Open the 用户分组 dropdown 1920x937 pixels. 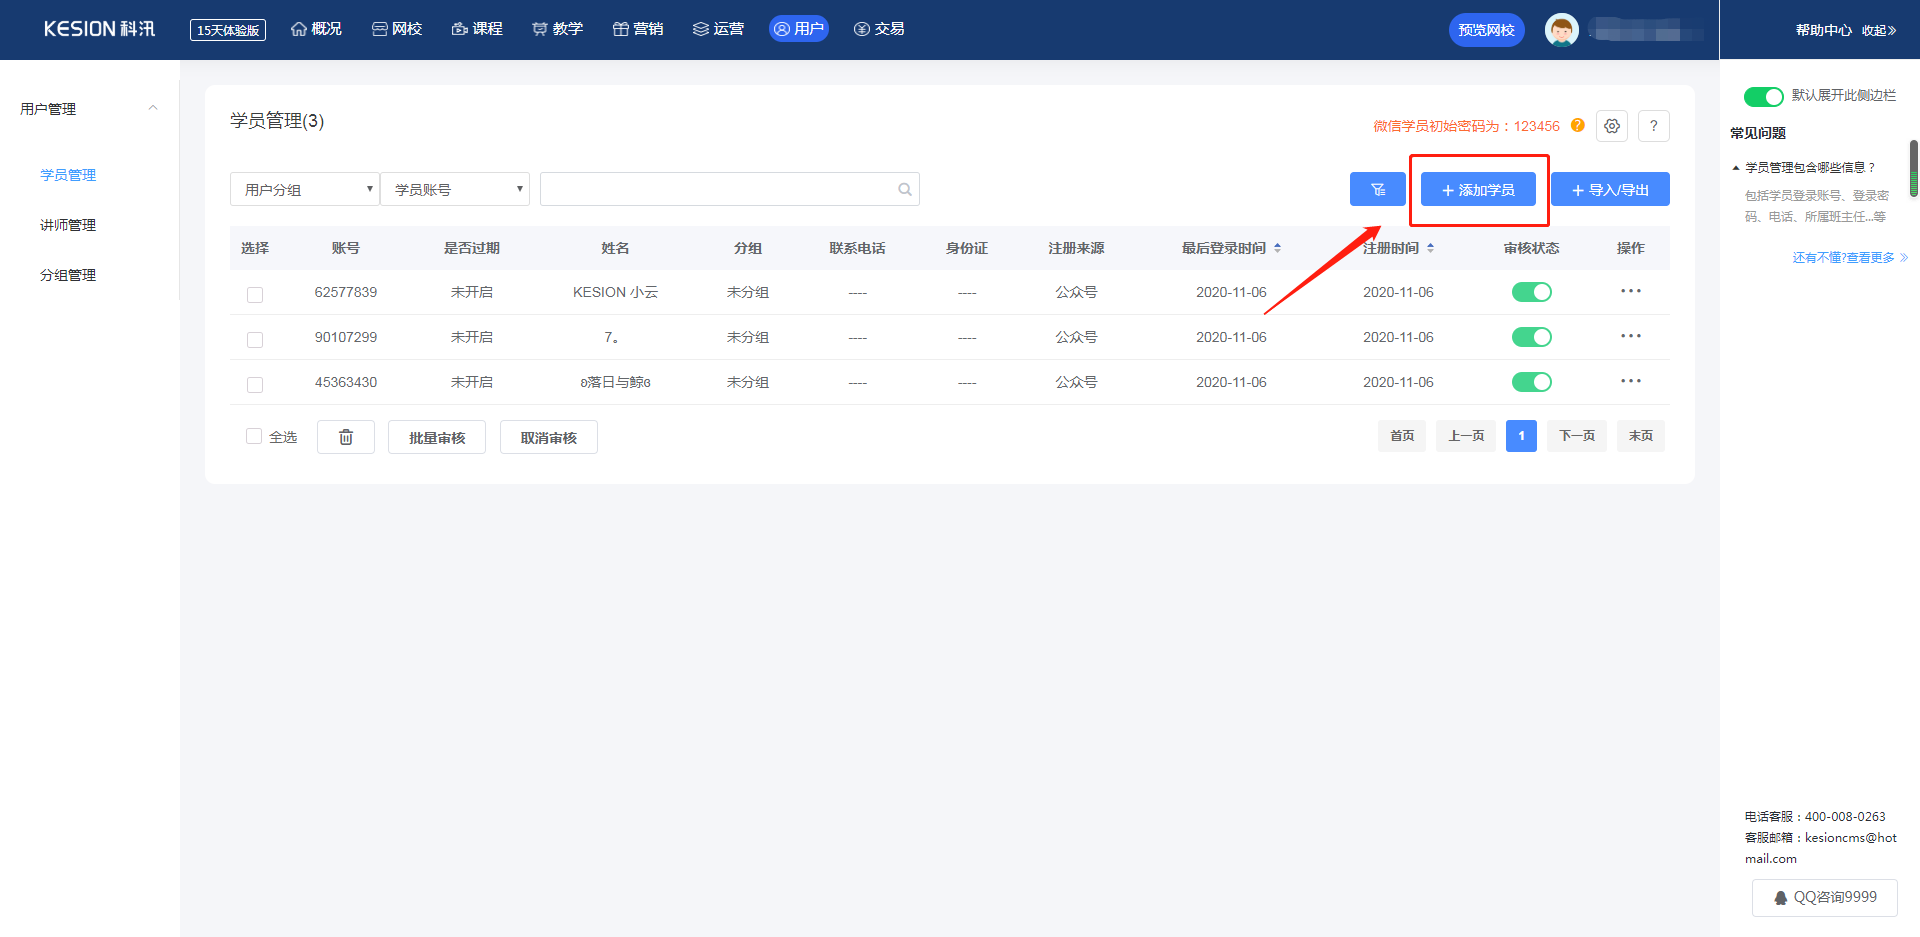(x=304, y=189)
